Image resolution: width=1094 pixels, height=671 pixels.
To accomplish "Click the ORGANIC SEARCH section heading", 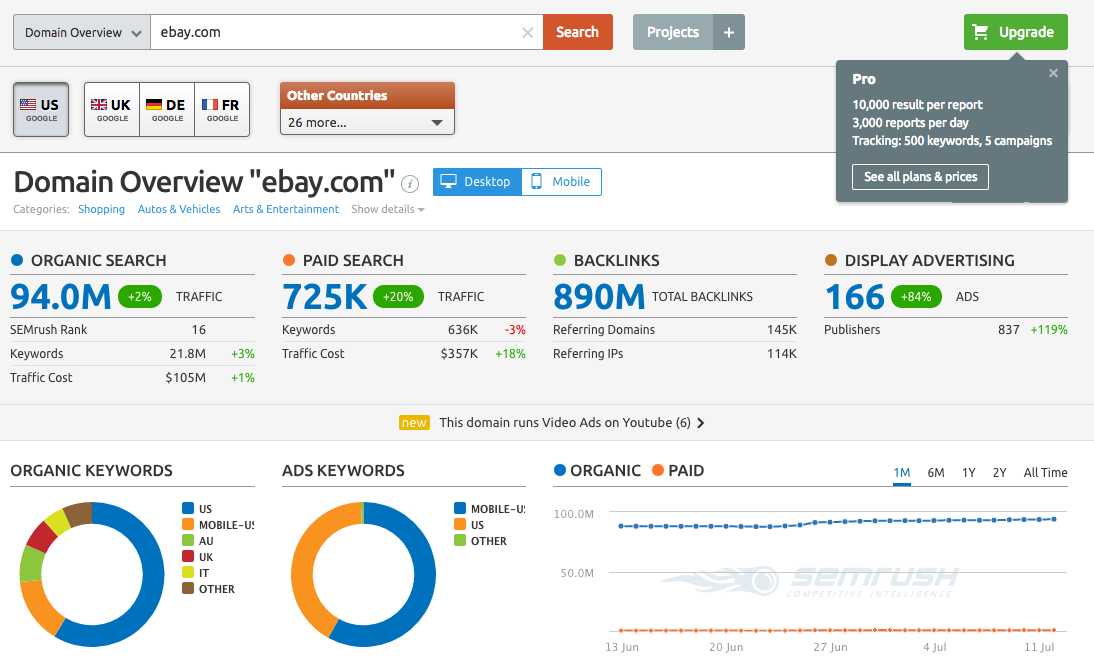I will [x=98, y=261].
